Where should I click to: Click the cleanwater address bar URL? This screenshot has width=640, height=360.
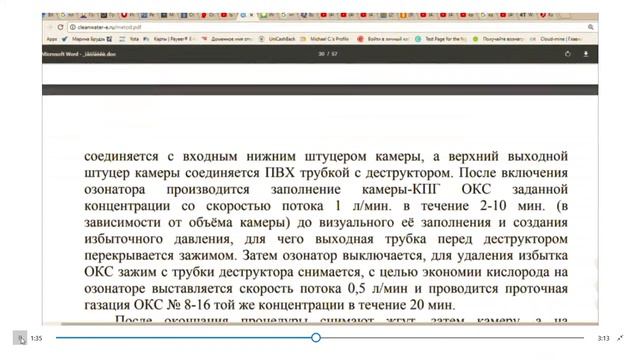(109, 27)
